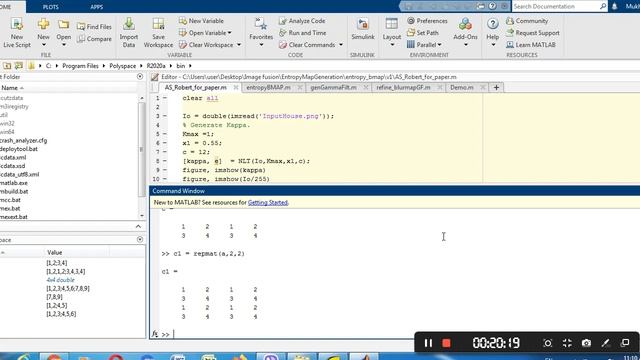The image size is (640, 360).
Task: Click Request Support
Action: tap(533, 33)
